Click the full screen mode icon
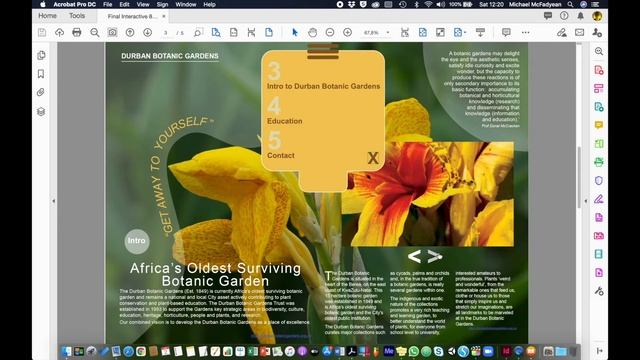 point(440,33)
